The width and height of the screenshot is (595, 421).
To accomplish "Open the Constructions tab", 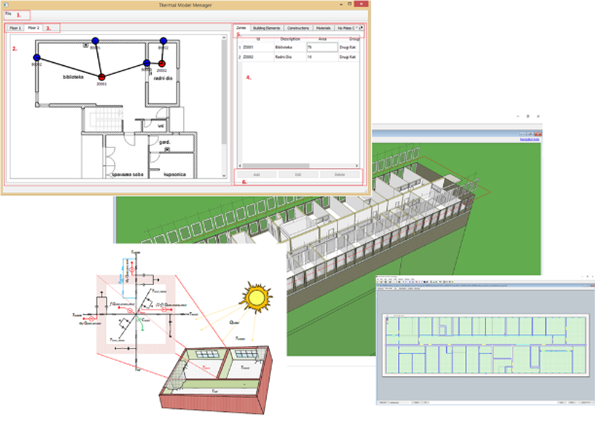I will pyautogui.click(x=298, y=28).
